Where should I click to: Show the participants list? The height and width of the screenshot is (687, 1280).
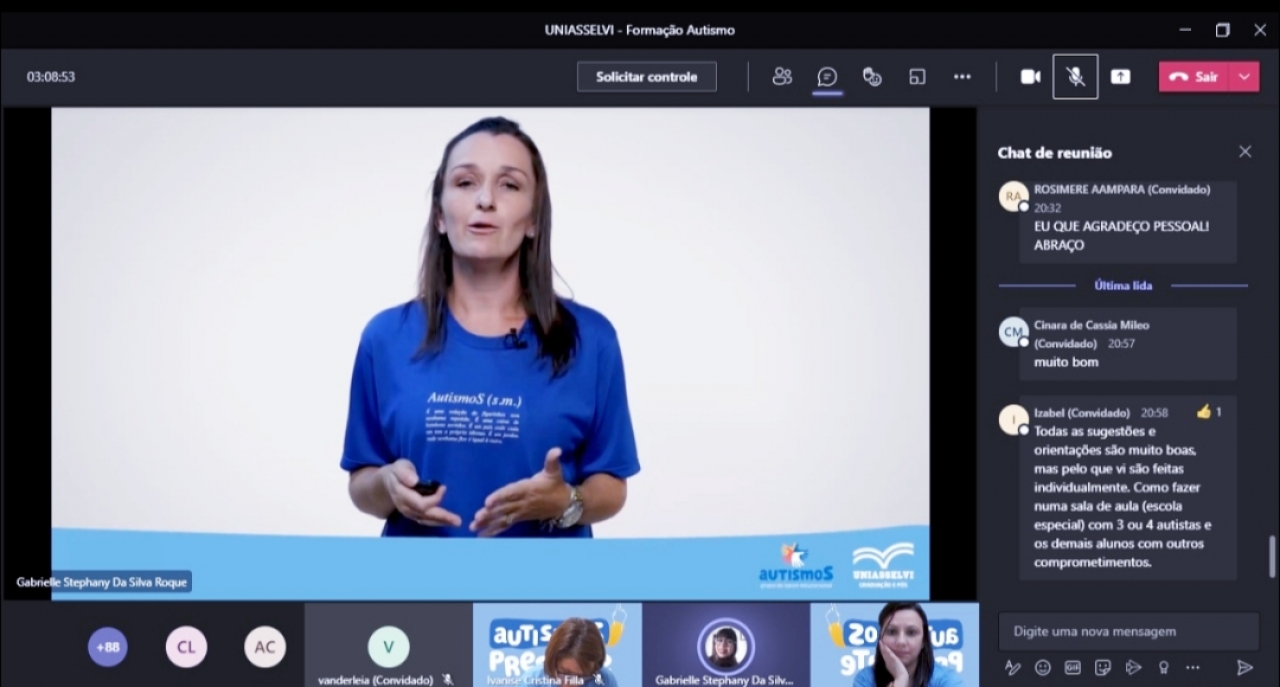click(782, 77)
